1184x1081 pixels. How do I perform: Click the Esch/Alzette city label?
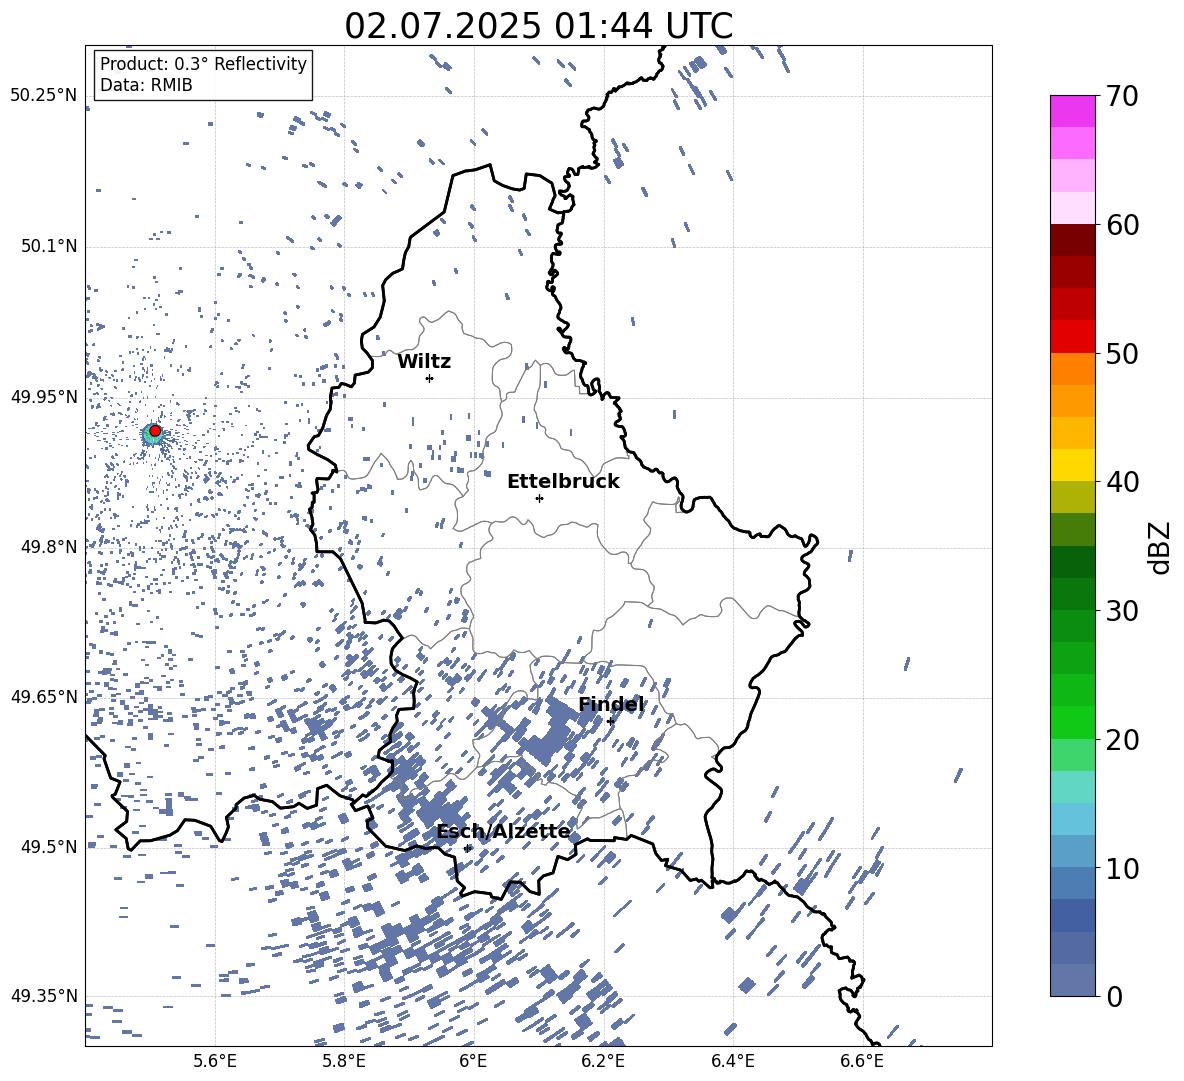click(x=503, y=832)
